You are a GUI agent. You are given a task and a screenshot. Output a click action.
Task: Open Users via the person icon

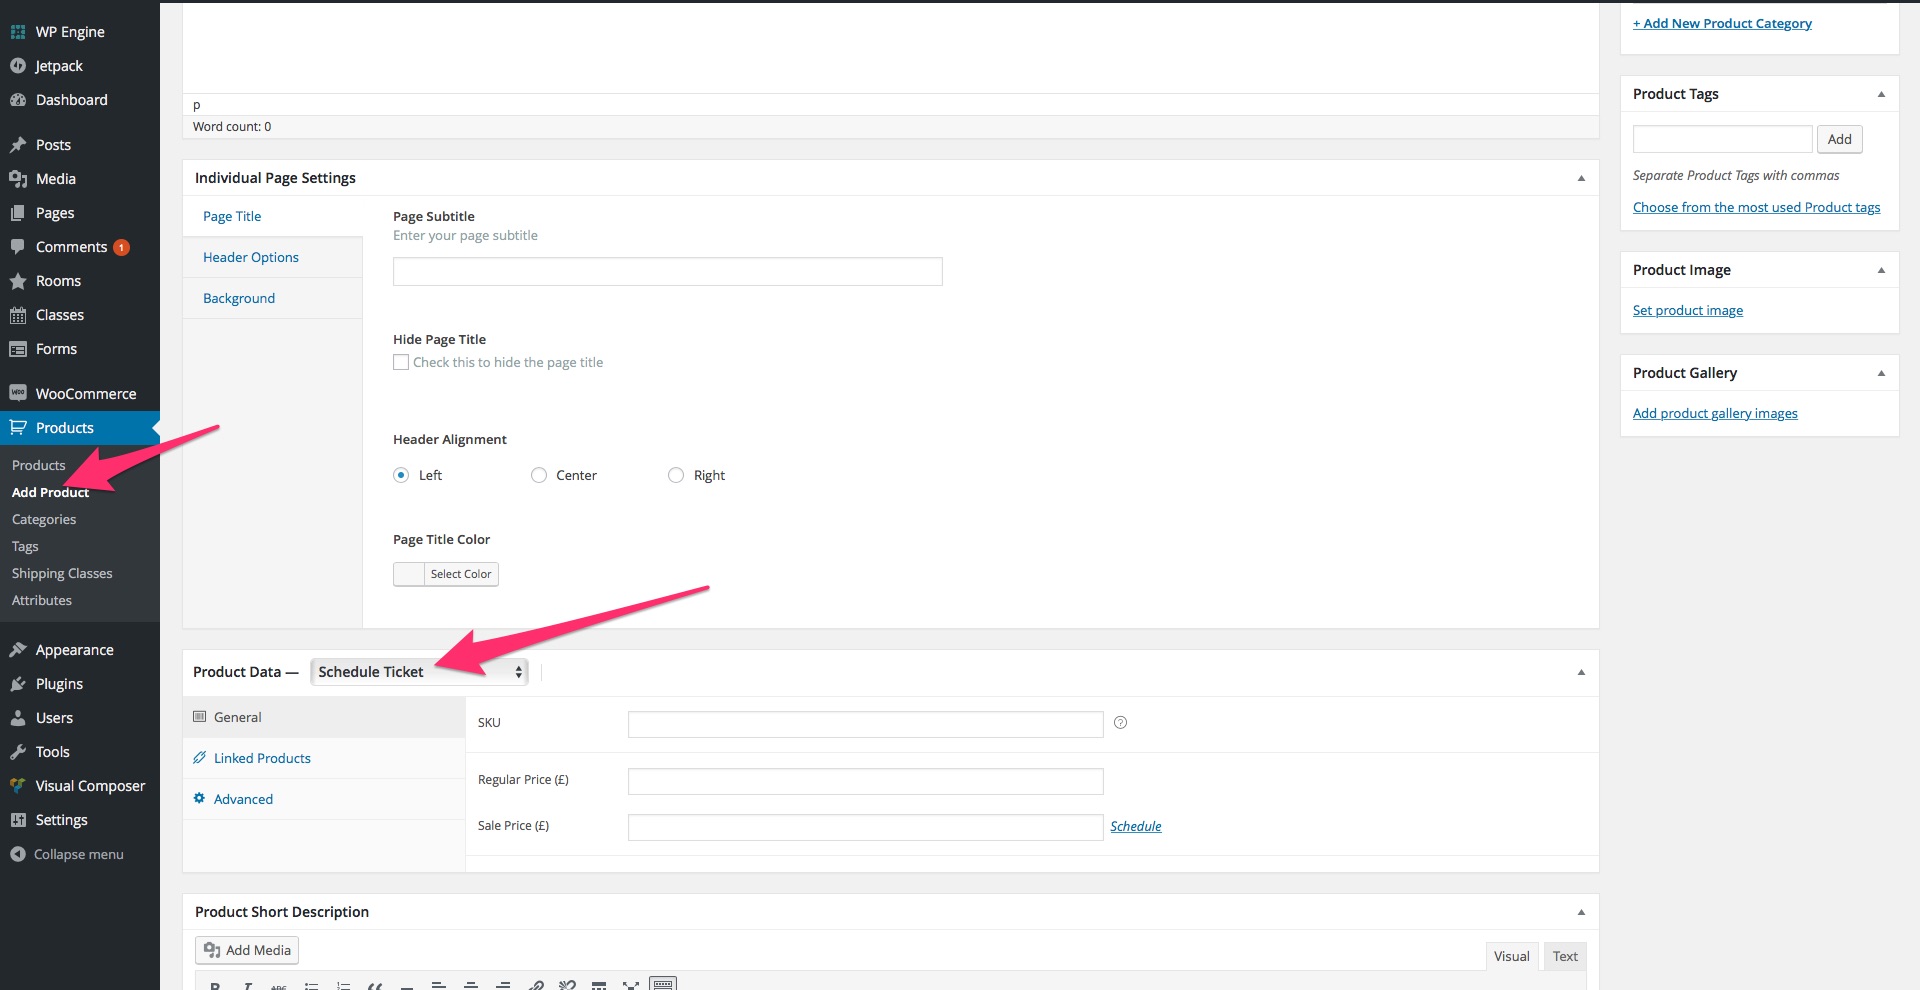tap(18, 718)
